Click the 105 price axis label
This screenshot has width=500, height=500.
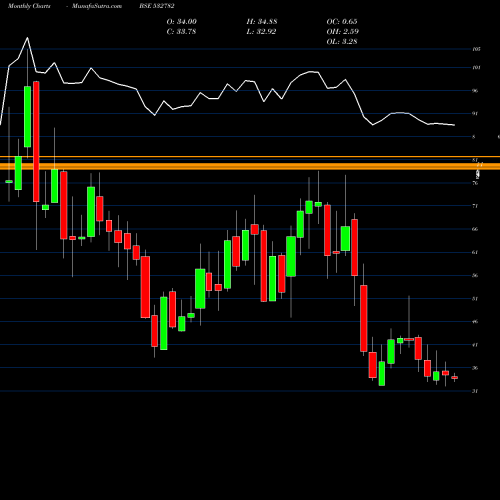pos(476,49)
